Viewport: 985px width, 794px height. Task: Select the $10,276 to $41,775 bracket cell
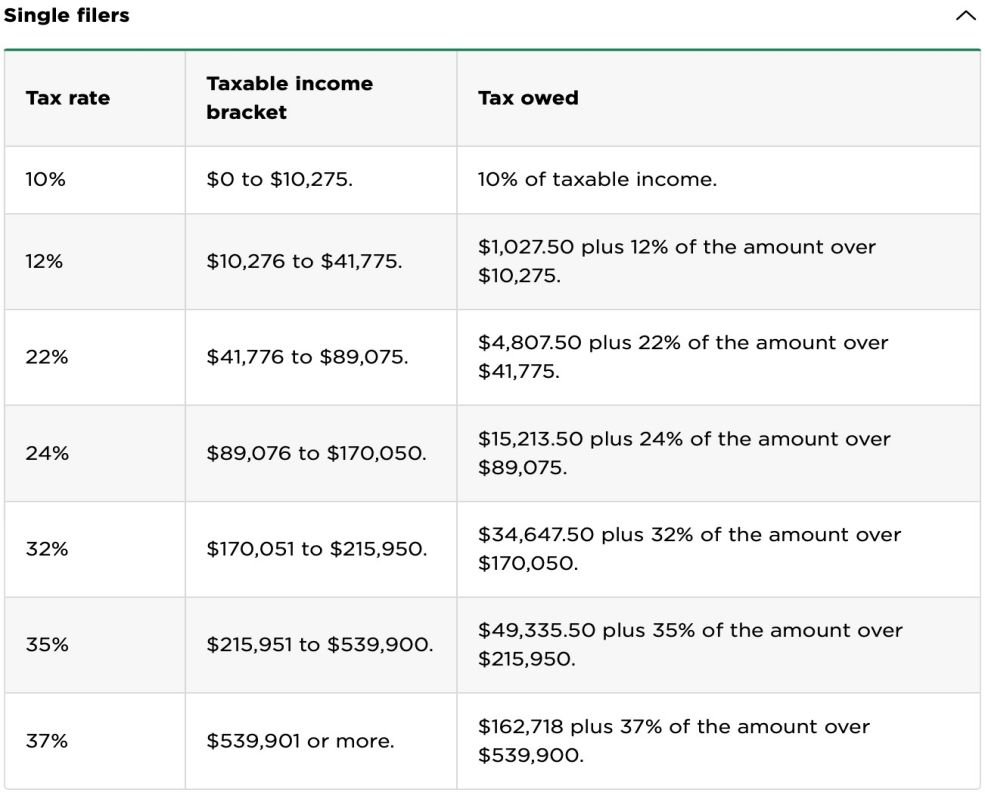tap(304, 262)
